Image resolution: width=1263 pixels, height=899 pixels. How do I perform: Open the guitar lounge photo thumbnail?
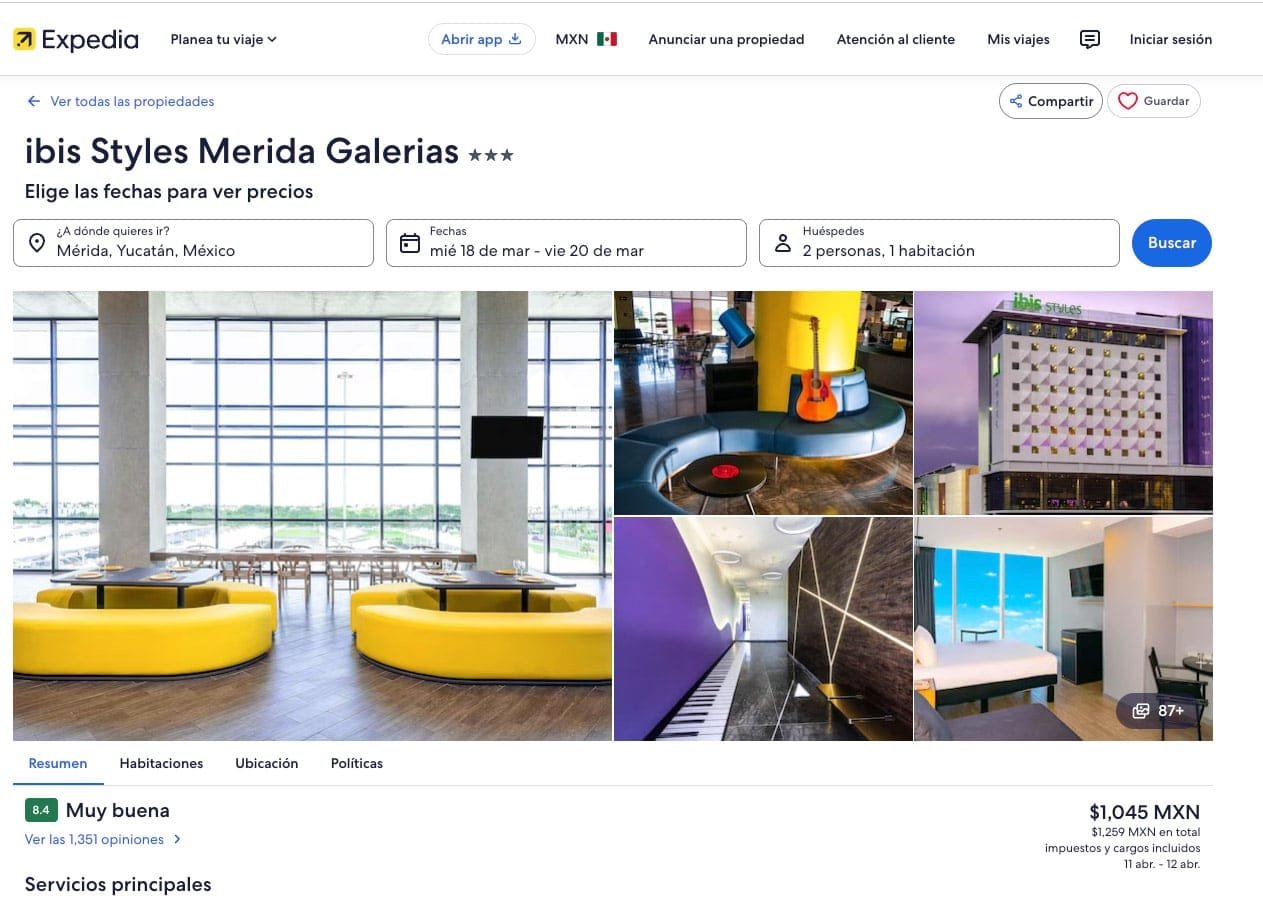click(x=763, y=403)
